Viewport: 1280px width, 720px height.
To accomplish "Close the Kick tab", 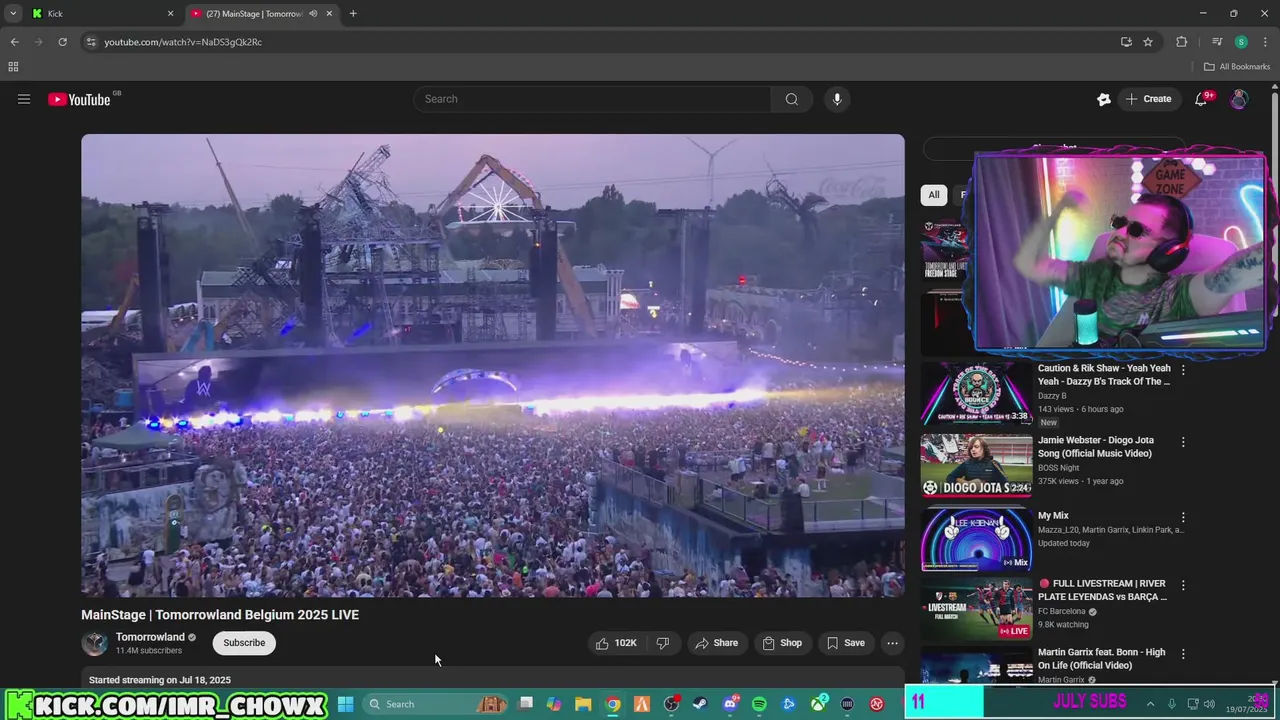I will 170,14.
